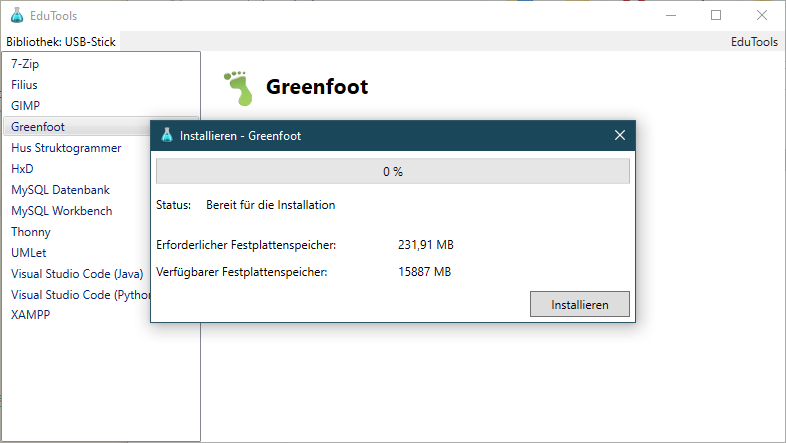Click the Greenfoot heading title
This screenshot has width=786, height=443.
[317, 87]
